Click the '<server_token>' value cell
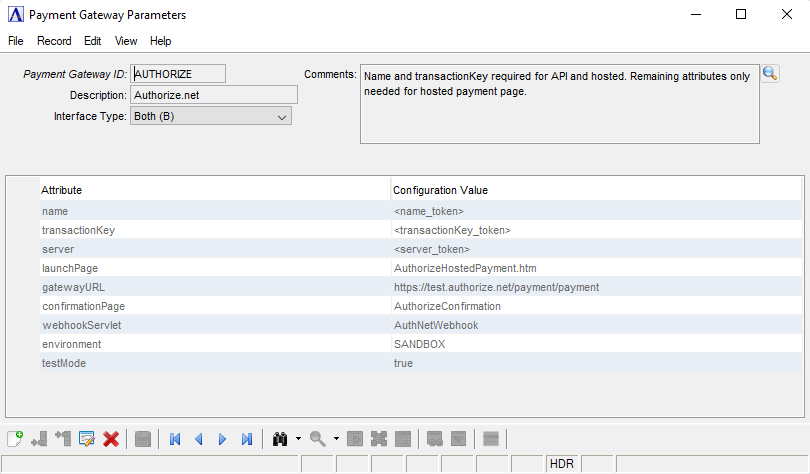Viewport: 810px width, 474px height. pyautogui.click(x=597, y=249)
